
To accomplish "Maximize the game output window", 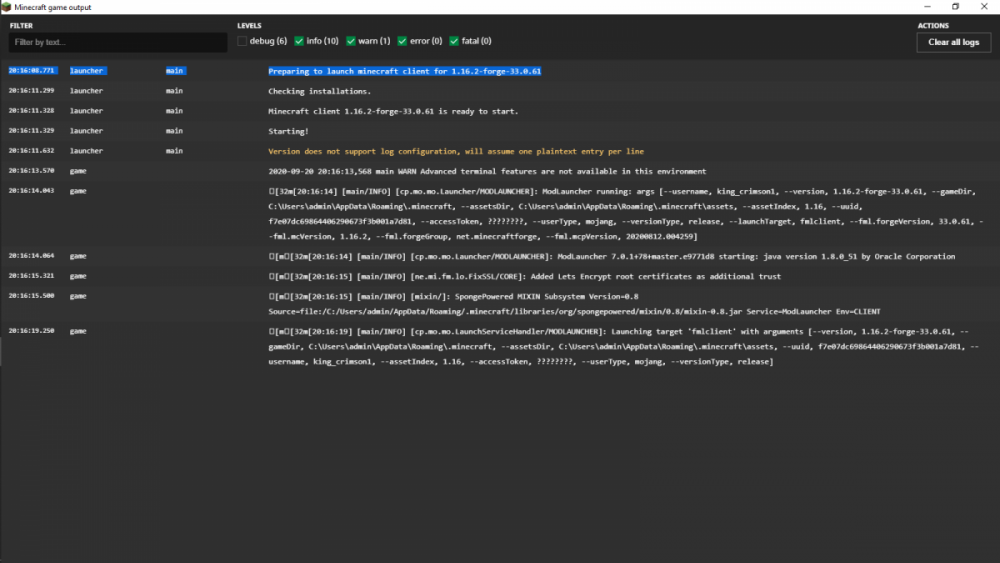I will pyautogui.click(x=955, y=6).
